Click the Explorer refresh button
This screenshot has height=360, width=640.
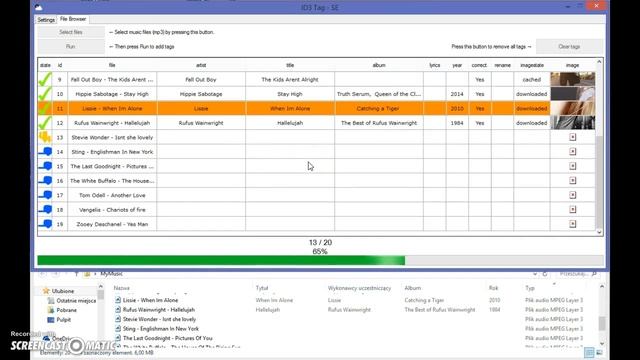point(545,274)
